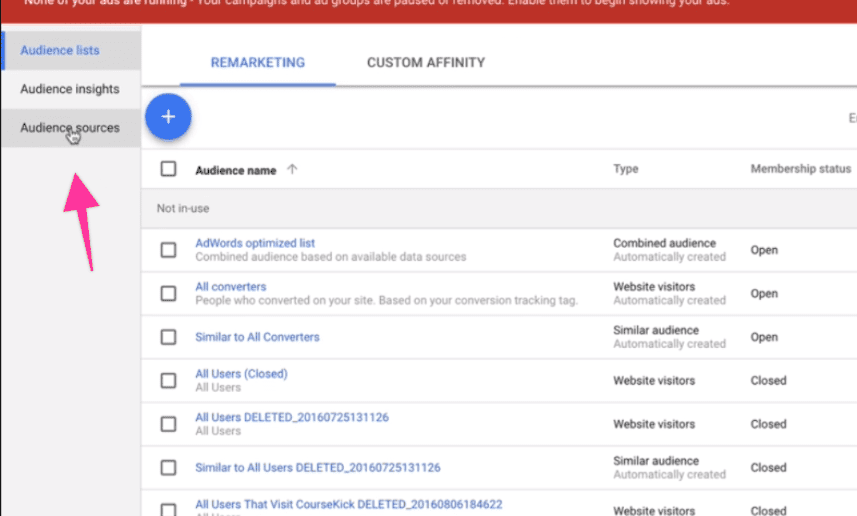Click the blue plus add audience button
This screenshot has height=516, width=857.
point(168,116)
